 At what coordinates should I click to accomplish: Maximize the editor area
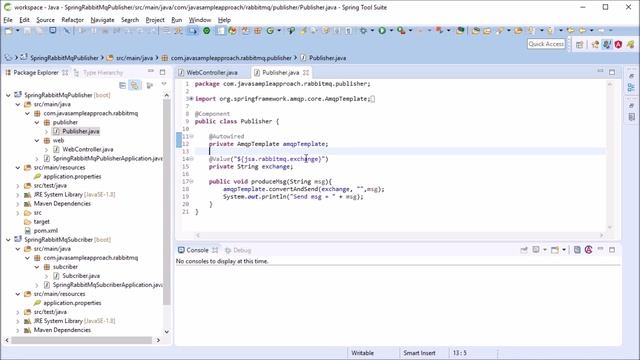612,72
